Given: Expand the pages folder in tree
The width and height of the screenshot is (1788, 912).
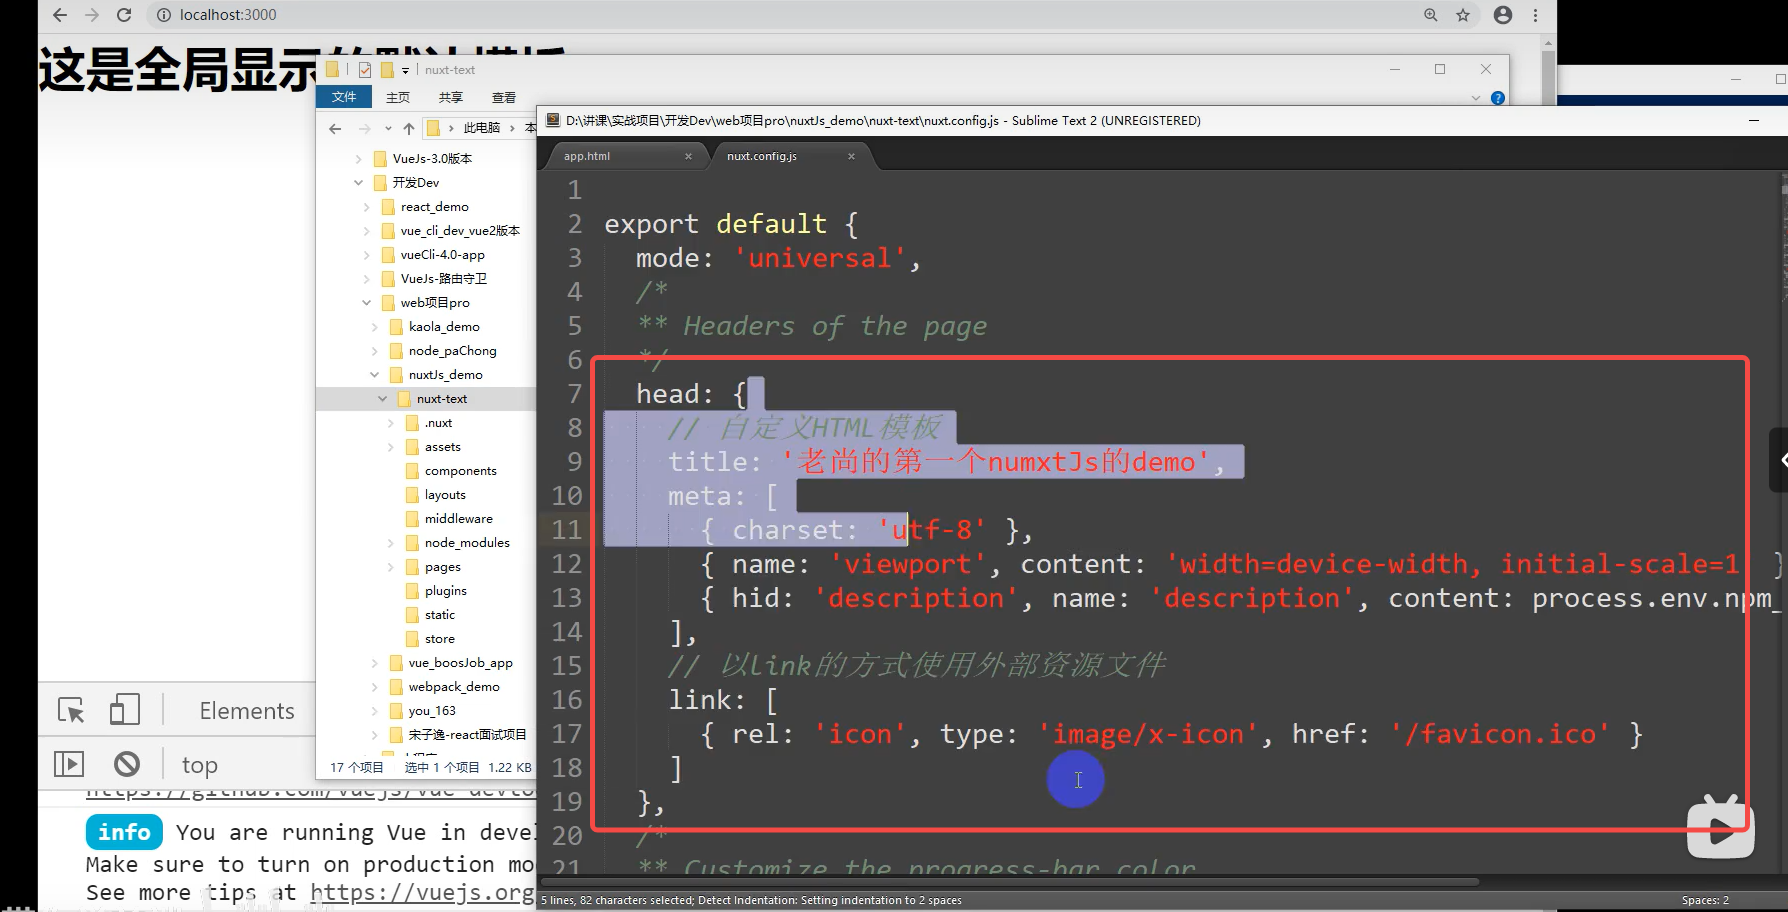Looking at the screenshot, I should pos(391,567).
